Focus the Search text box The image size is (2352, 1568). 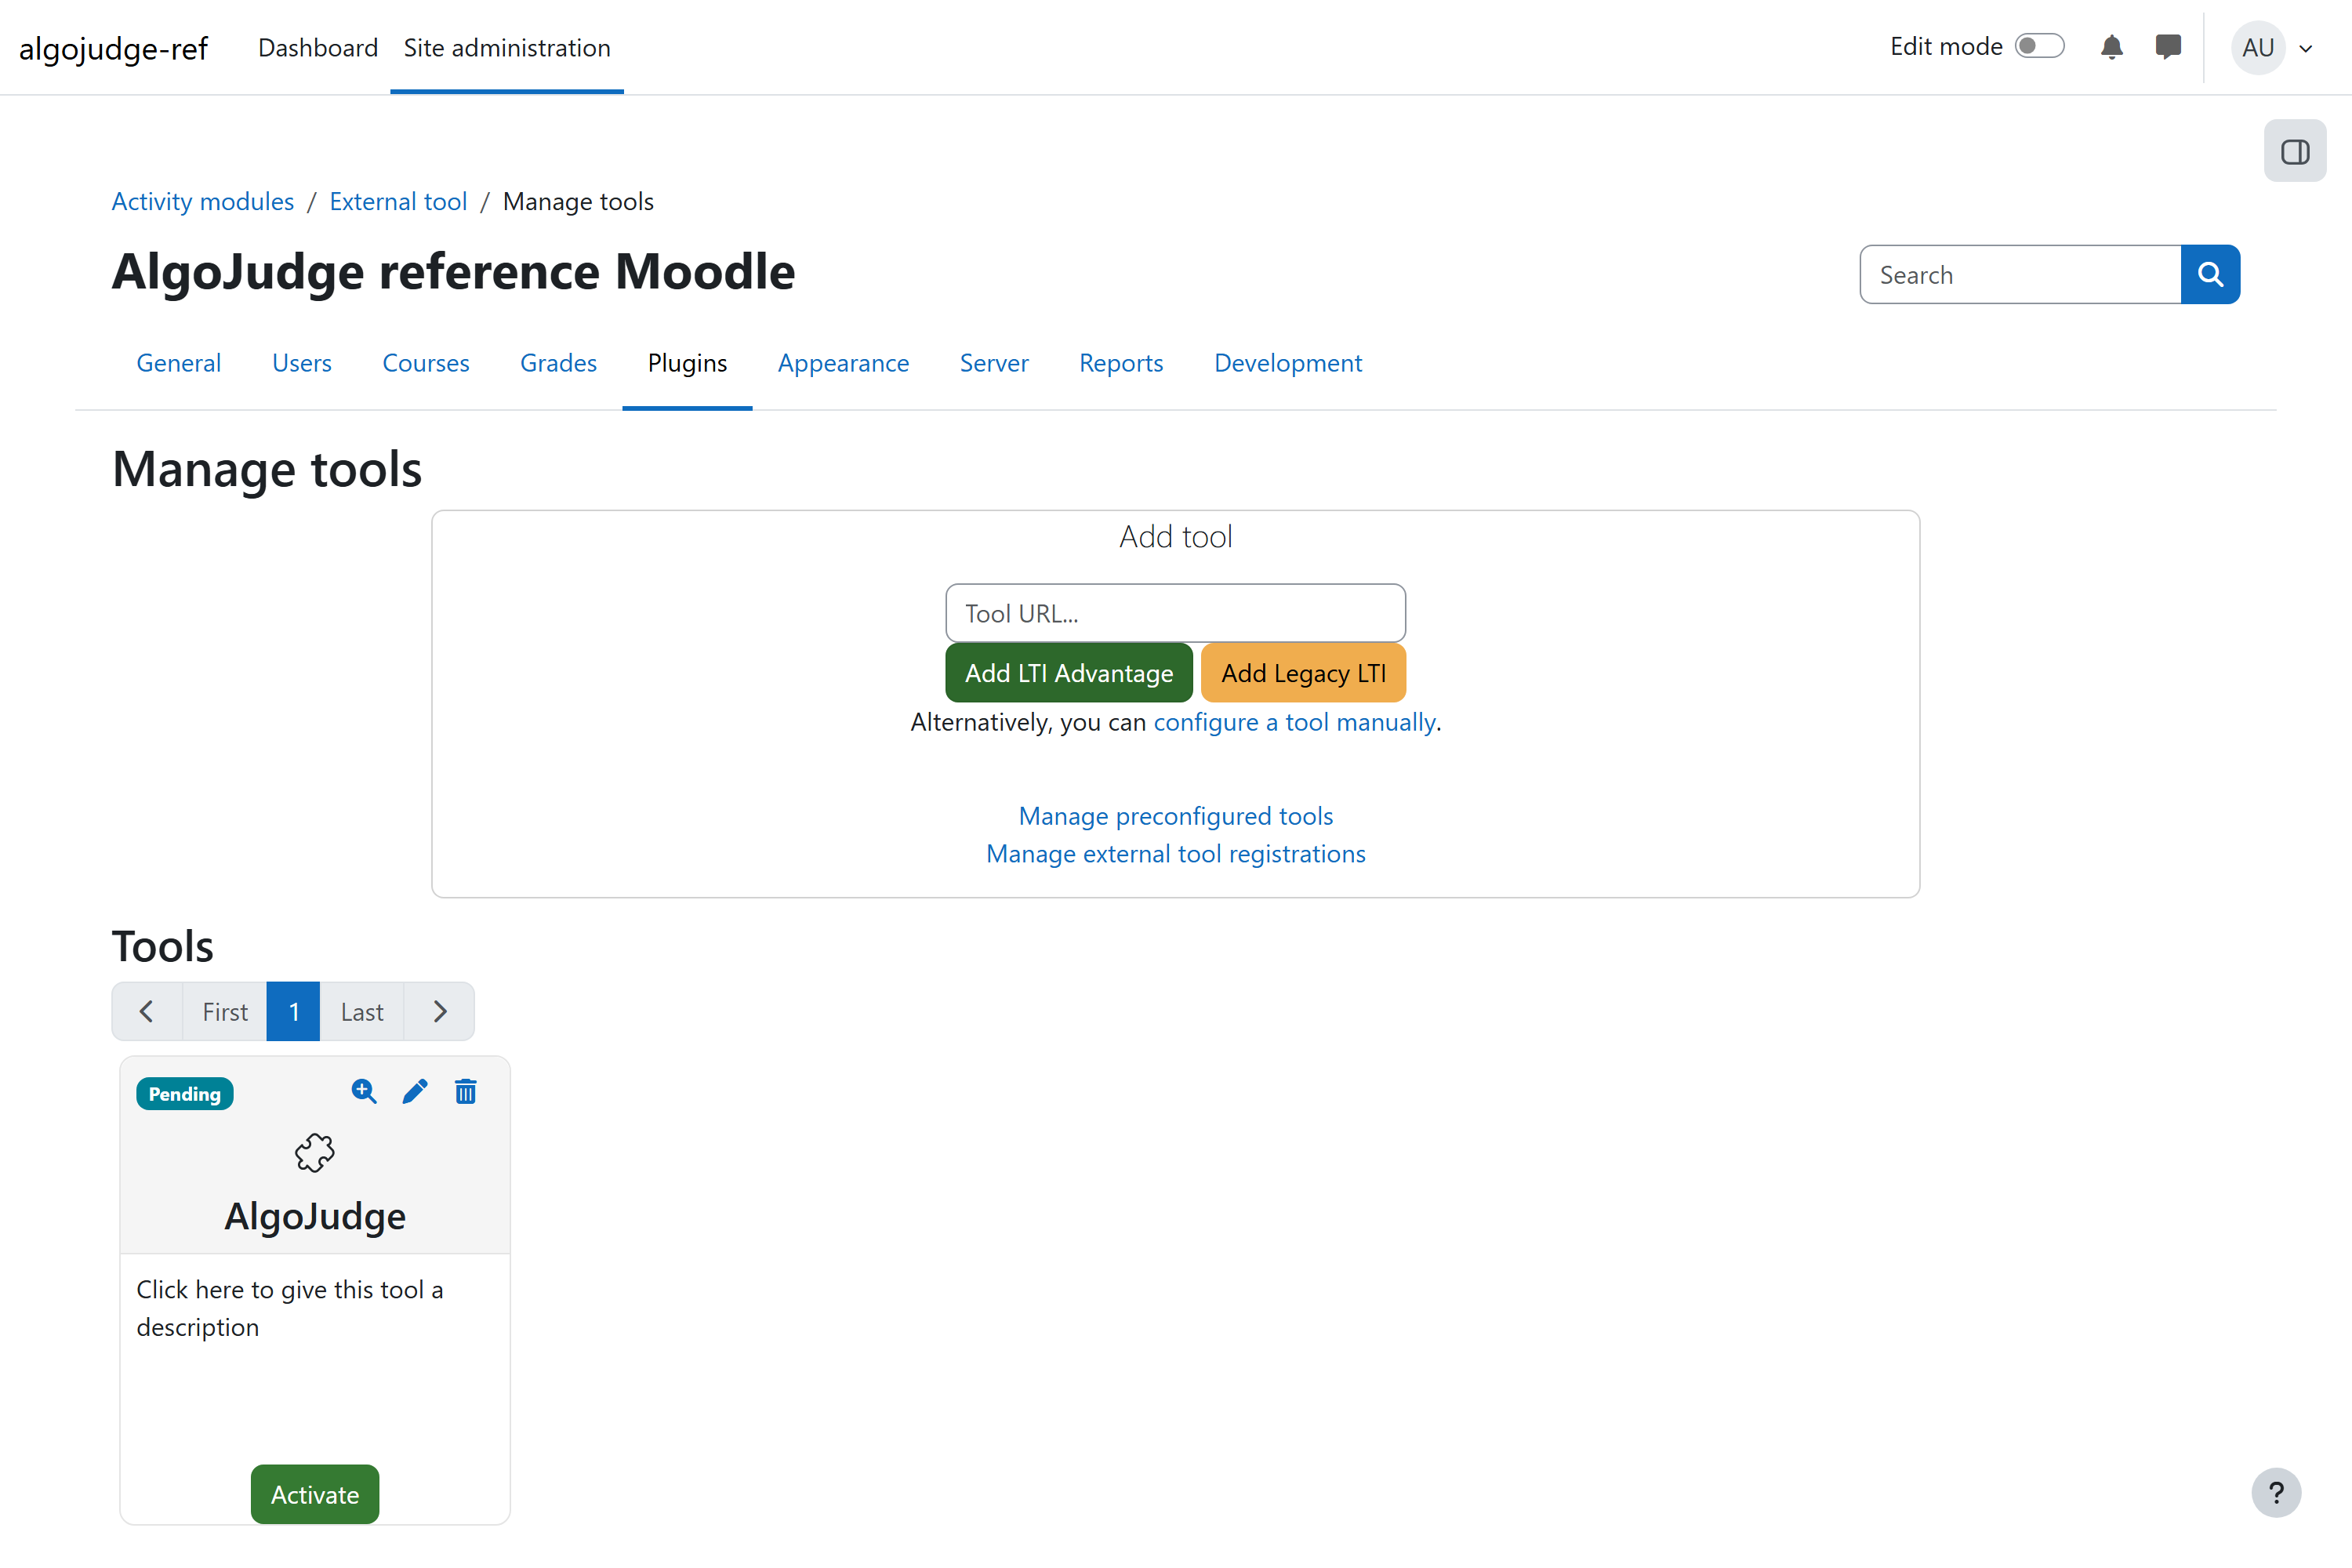(2020, 274)
